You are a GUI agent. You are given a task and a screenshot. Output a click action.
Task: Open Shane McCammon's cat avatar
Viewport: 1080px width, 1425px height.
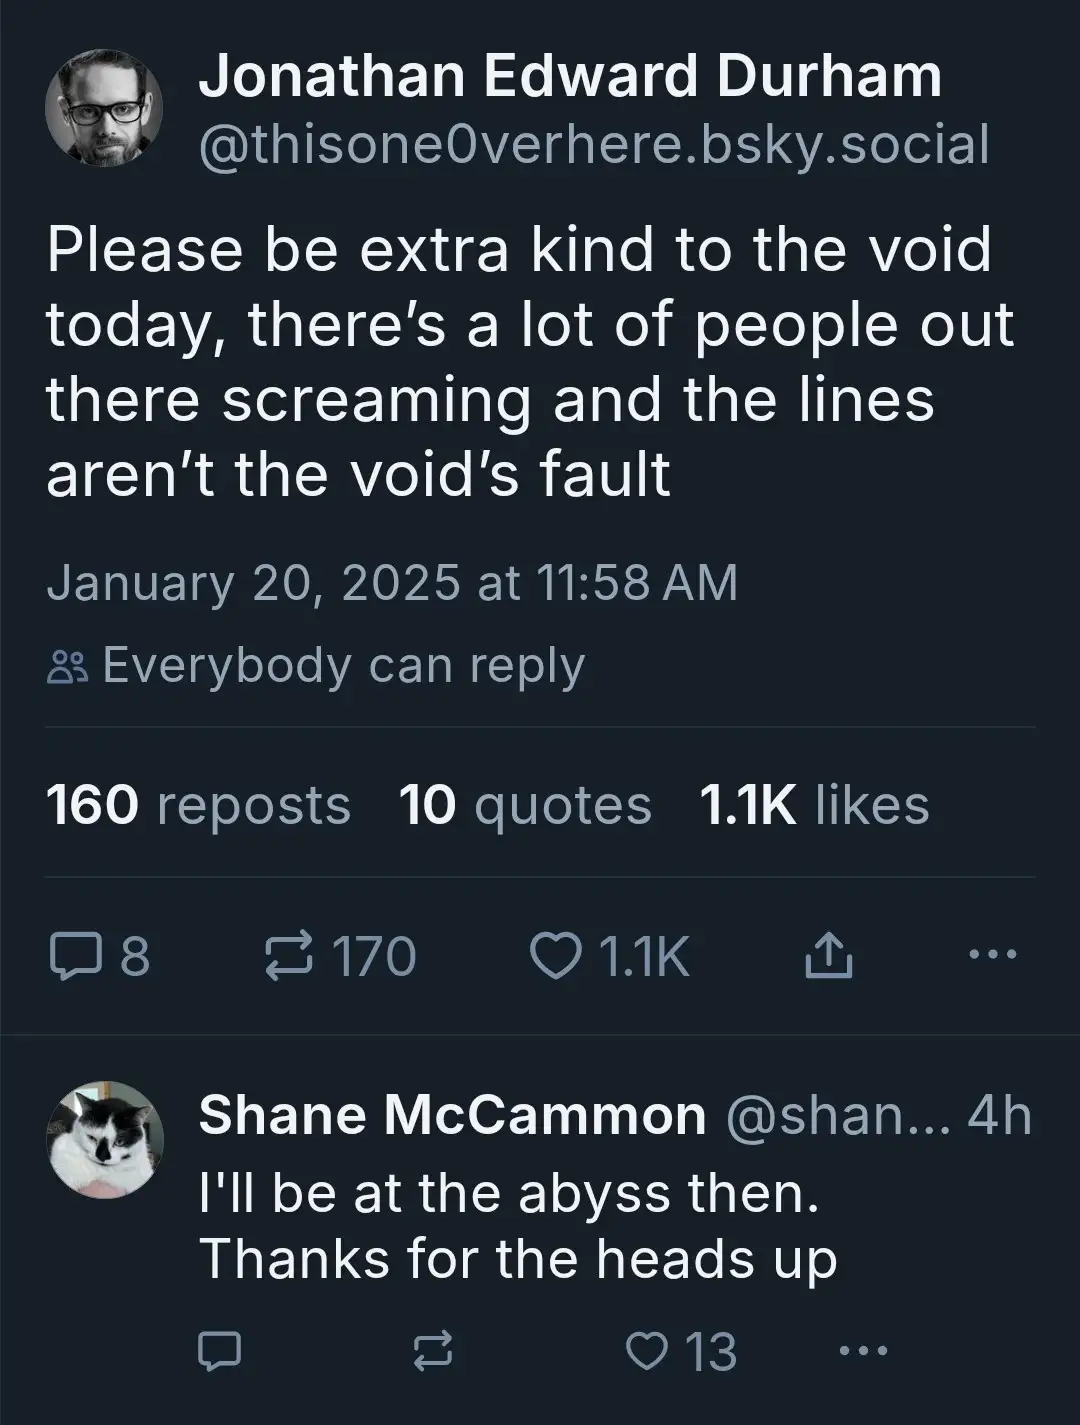[x=104, y=1139]
